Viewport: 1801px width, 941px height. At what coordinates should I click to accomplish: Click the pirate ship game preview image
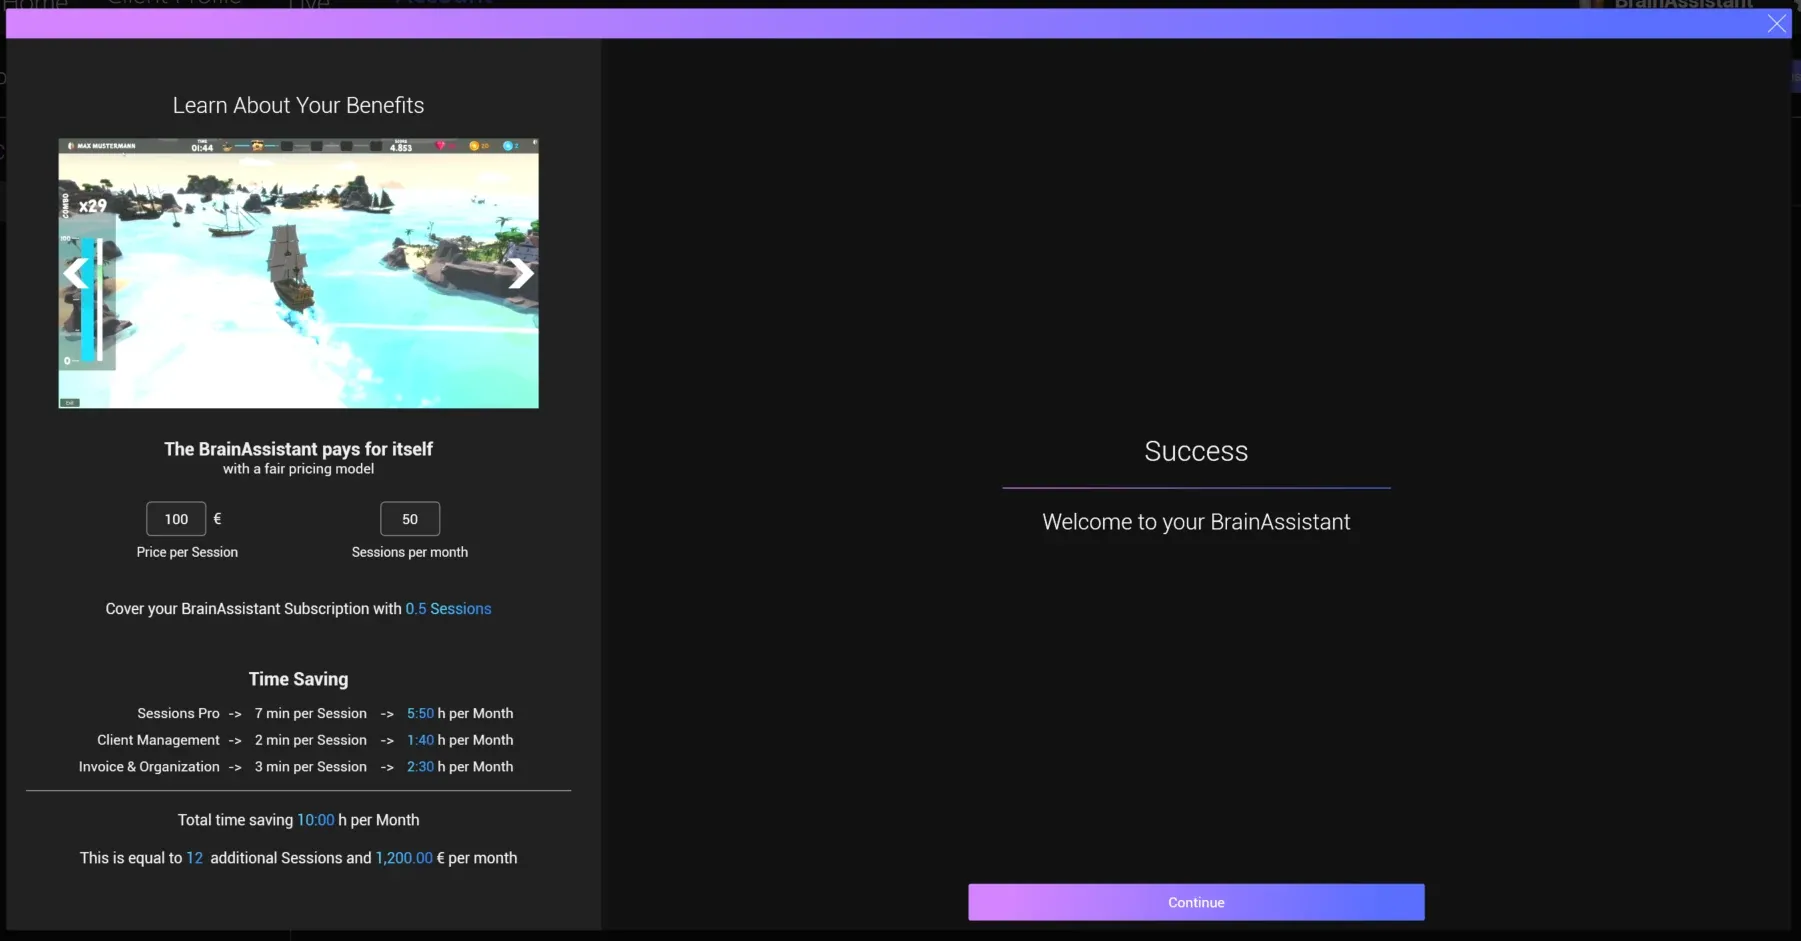click(x=298, y=273)
